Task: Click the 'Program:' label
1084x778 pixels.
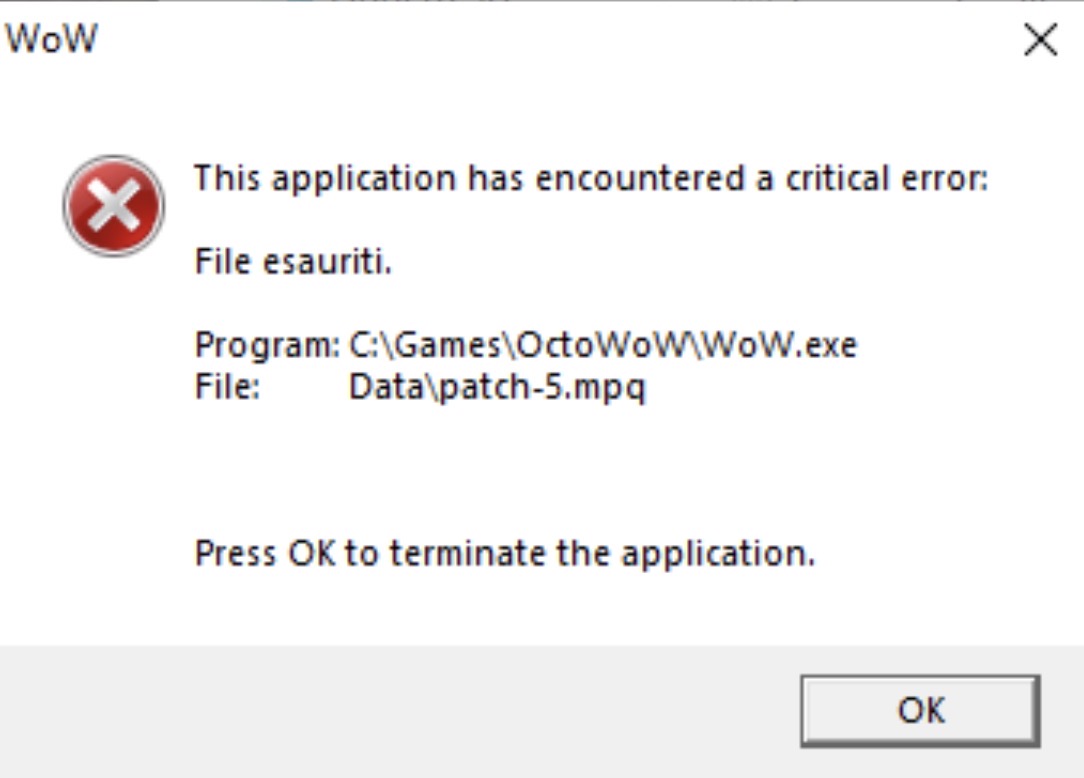Action: (267, 344)
